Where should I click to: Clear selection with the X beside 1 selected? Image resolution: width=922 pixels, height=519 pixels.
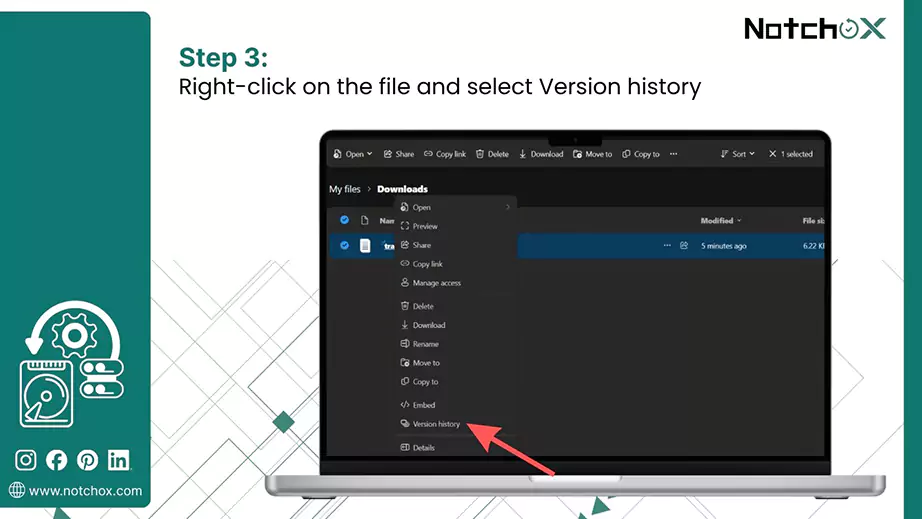click(x=773, y=154)
